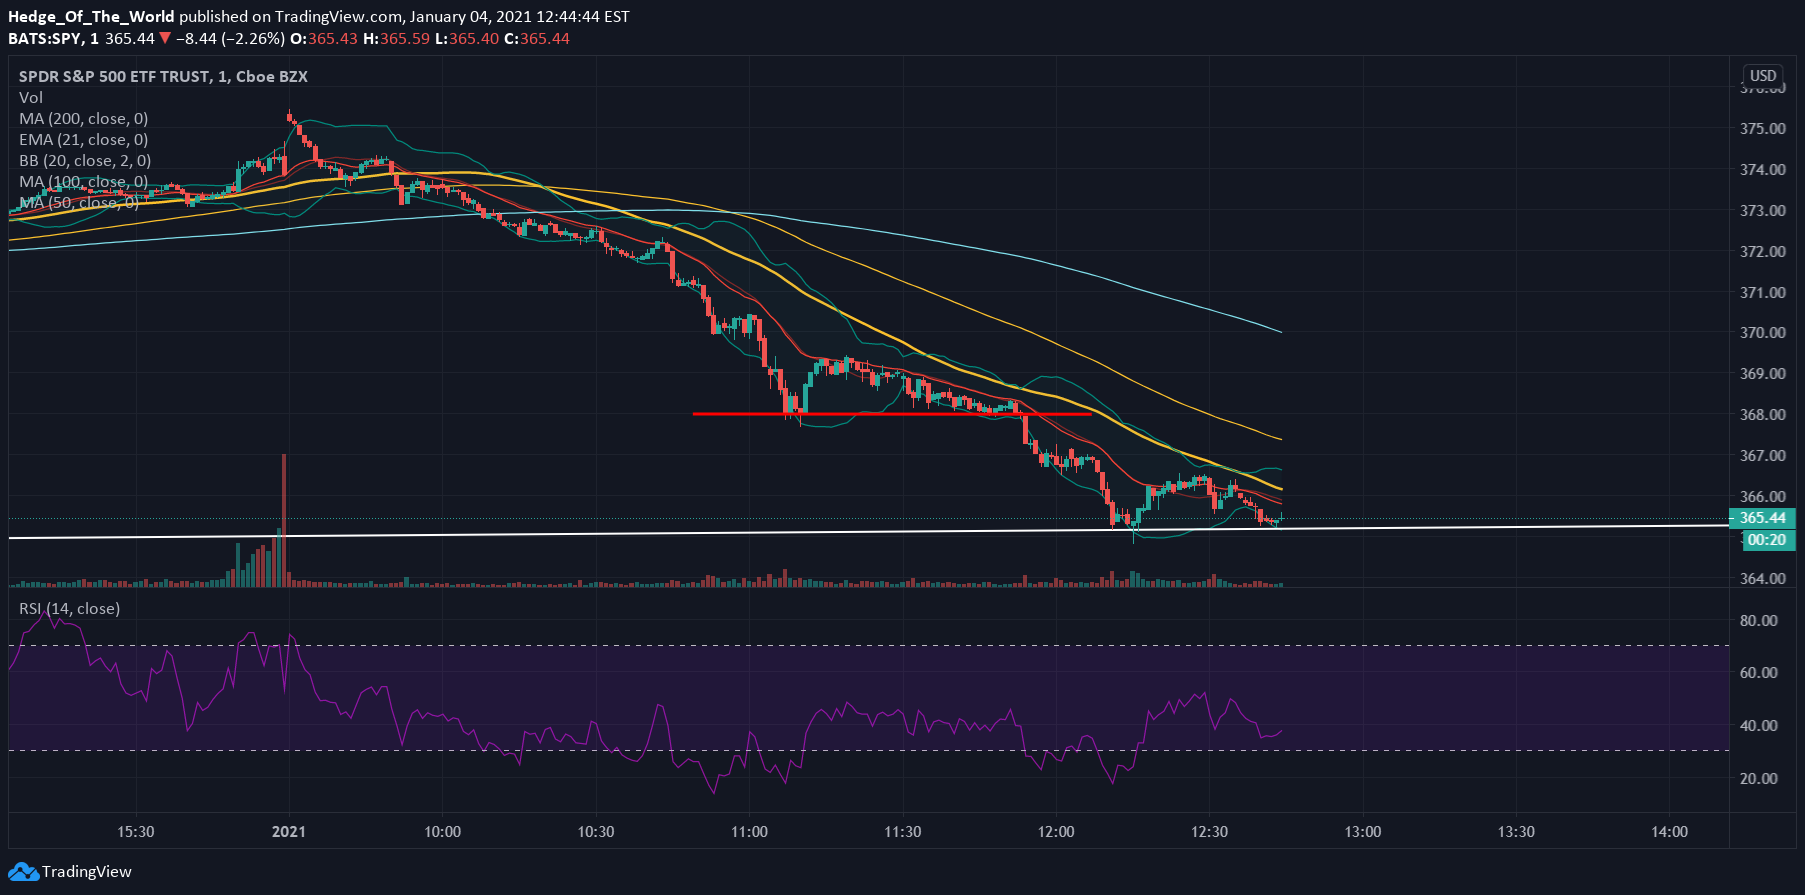The width and height of the screenshot is (1805, 895).
Task: Click the 2021 date axis label
Action: pyautogui.click(x=289, y=832)
